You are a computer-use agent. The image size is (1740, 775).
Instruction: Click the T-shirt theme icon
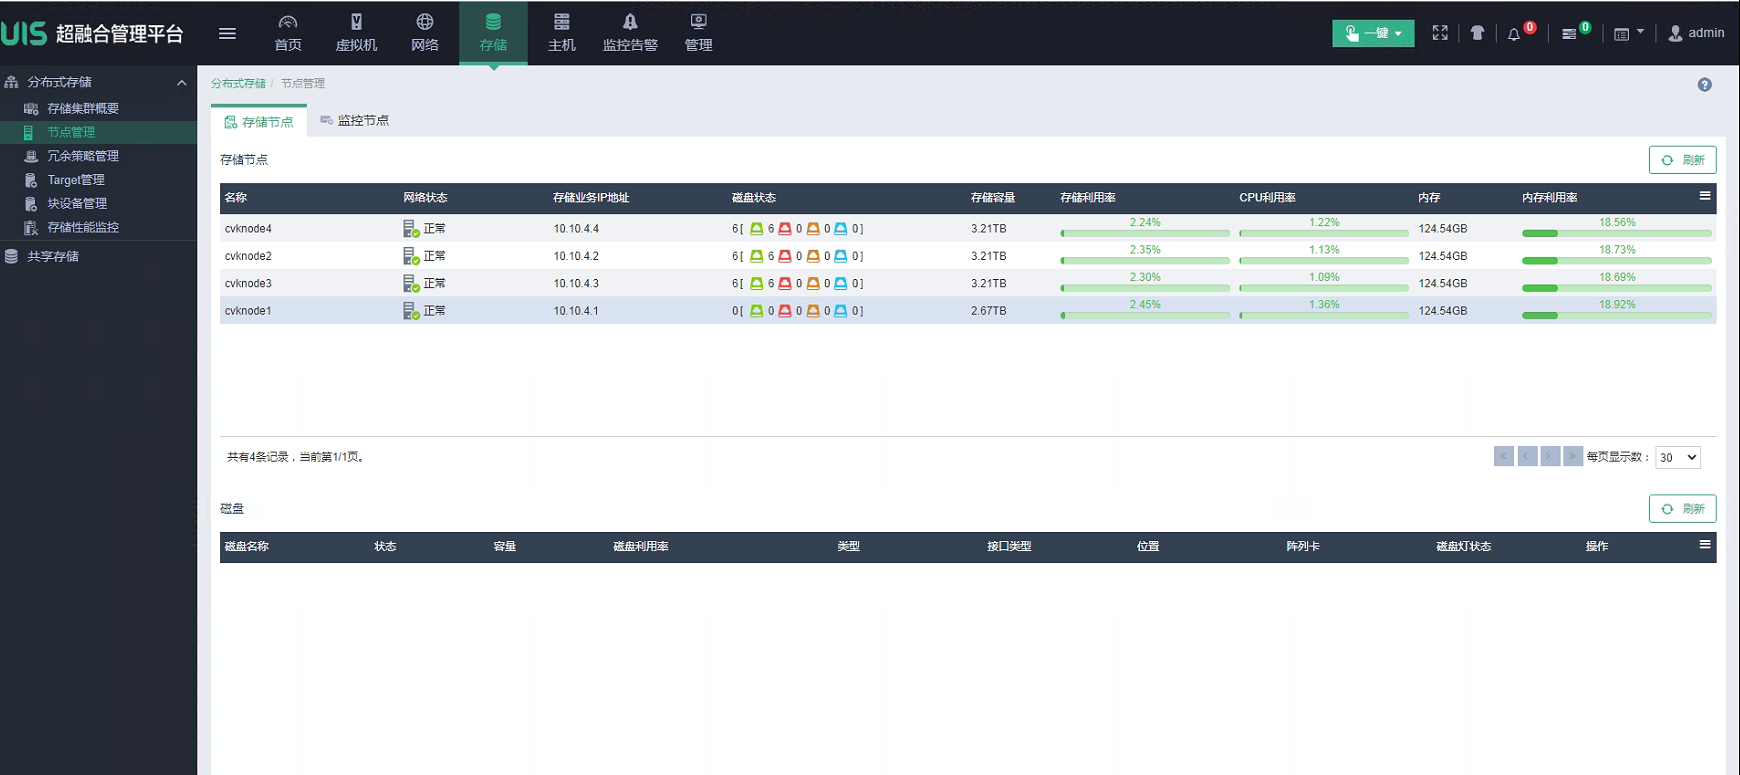coord(1477,33)
